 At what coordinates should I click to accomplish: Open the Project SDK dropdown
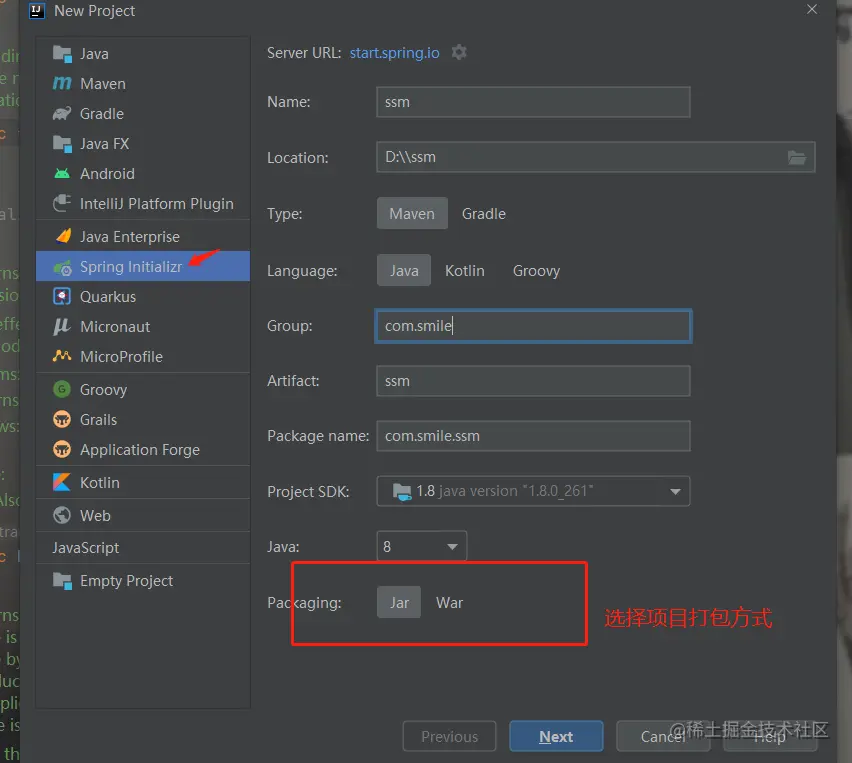pyautogui.click(x=533, y=491)
